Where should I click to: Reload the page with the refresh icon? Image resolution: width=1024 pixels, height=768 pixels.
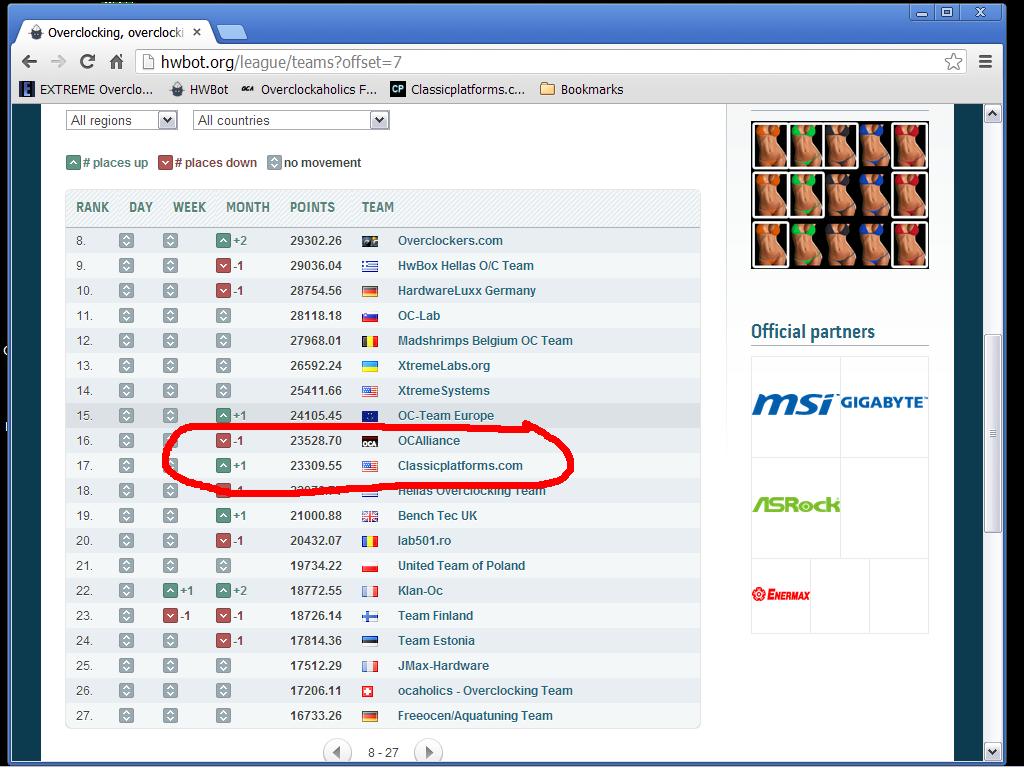click(87, 61)
